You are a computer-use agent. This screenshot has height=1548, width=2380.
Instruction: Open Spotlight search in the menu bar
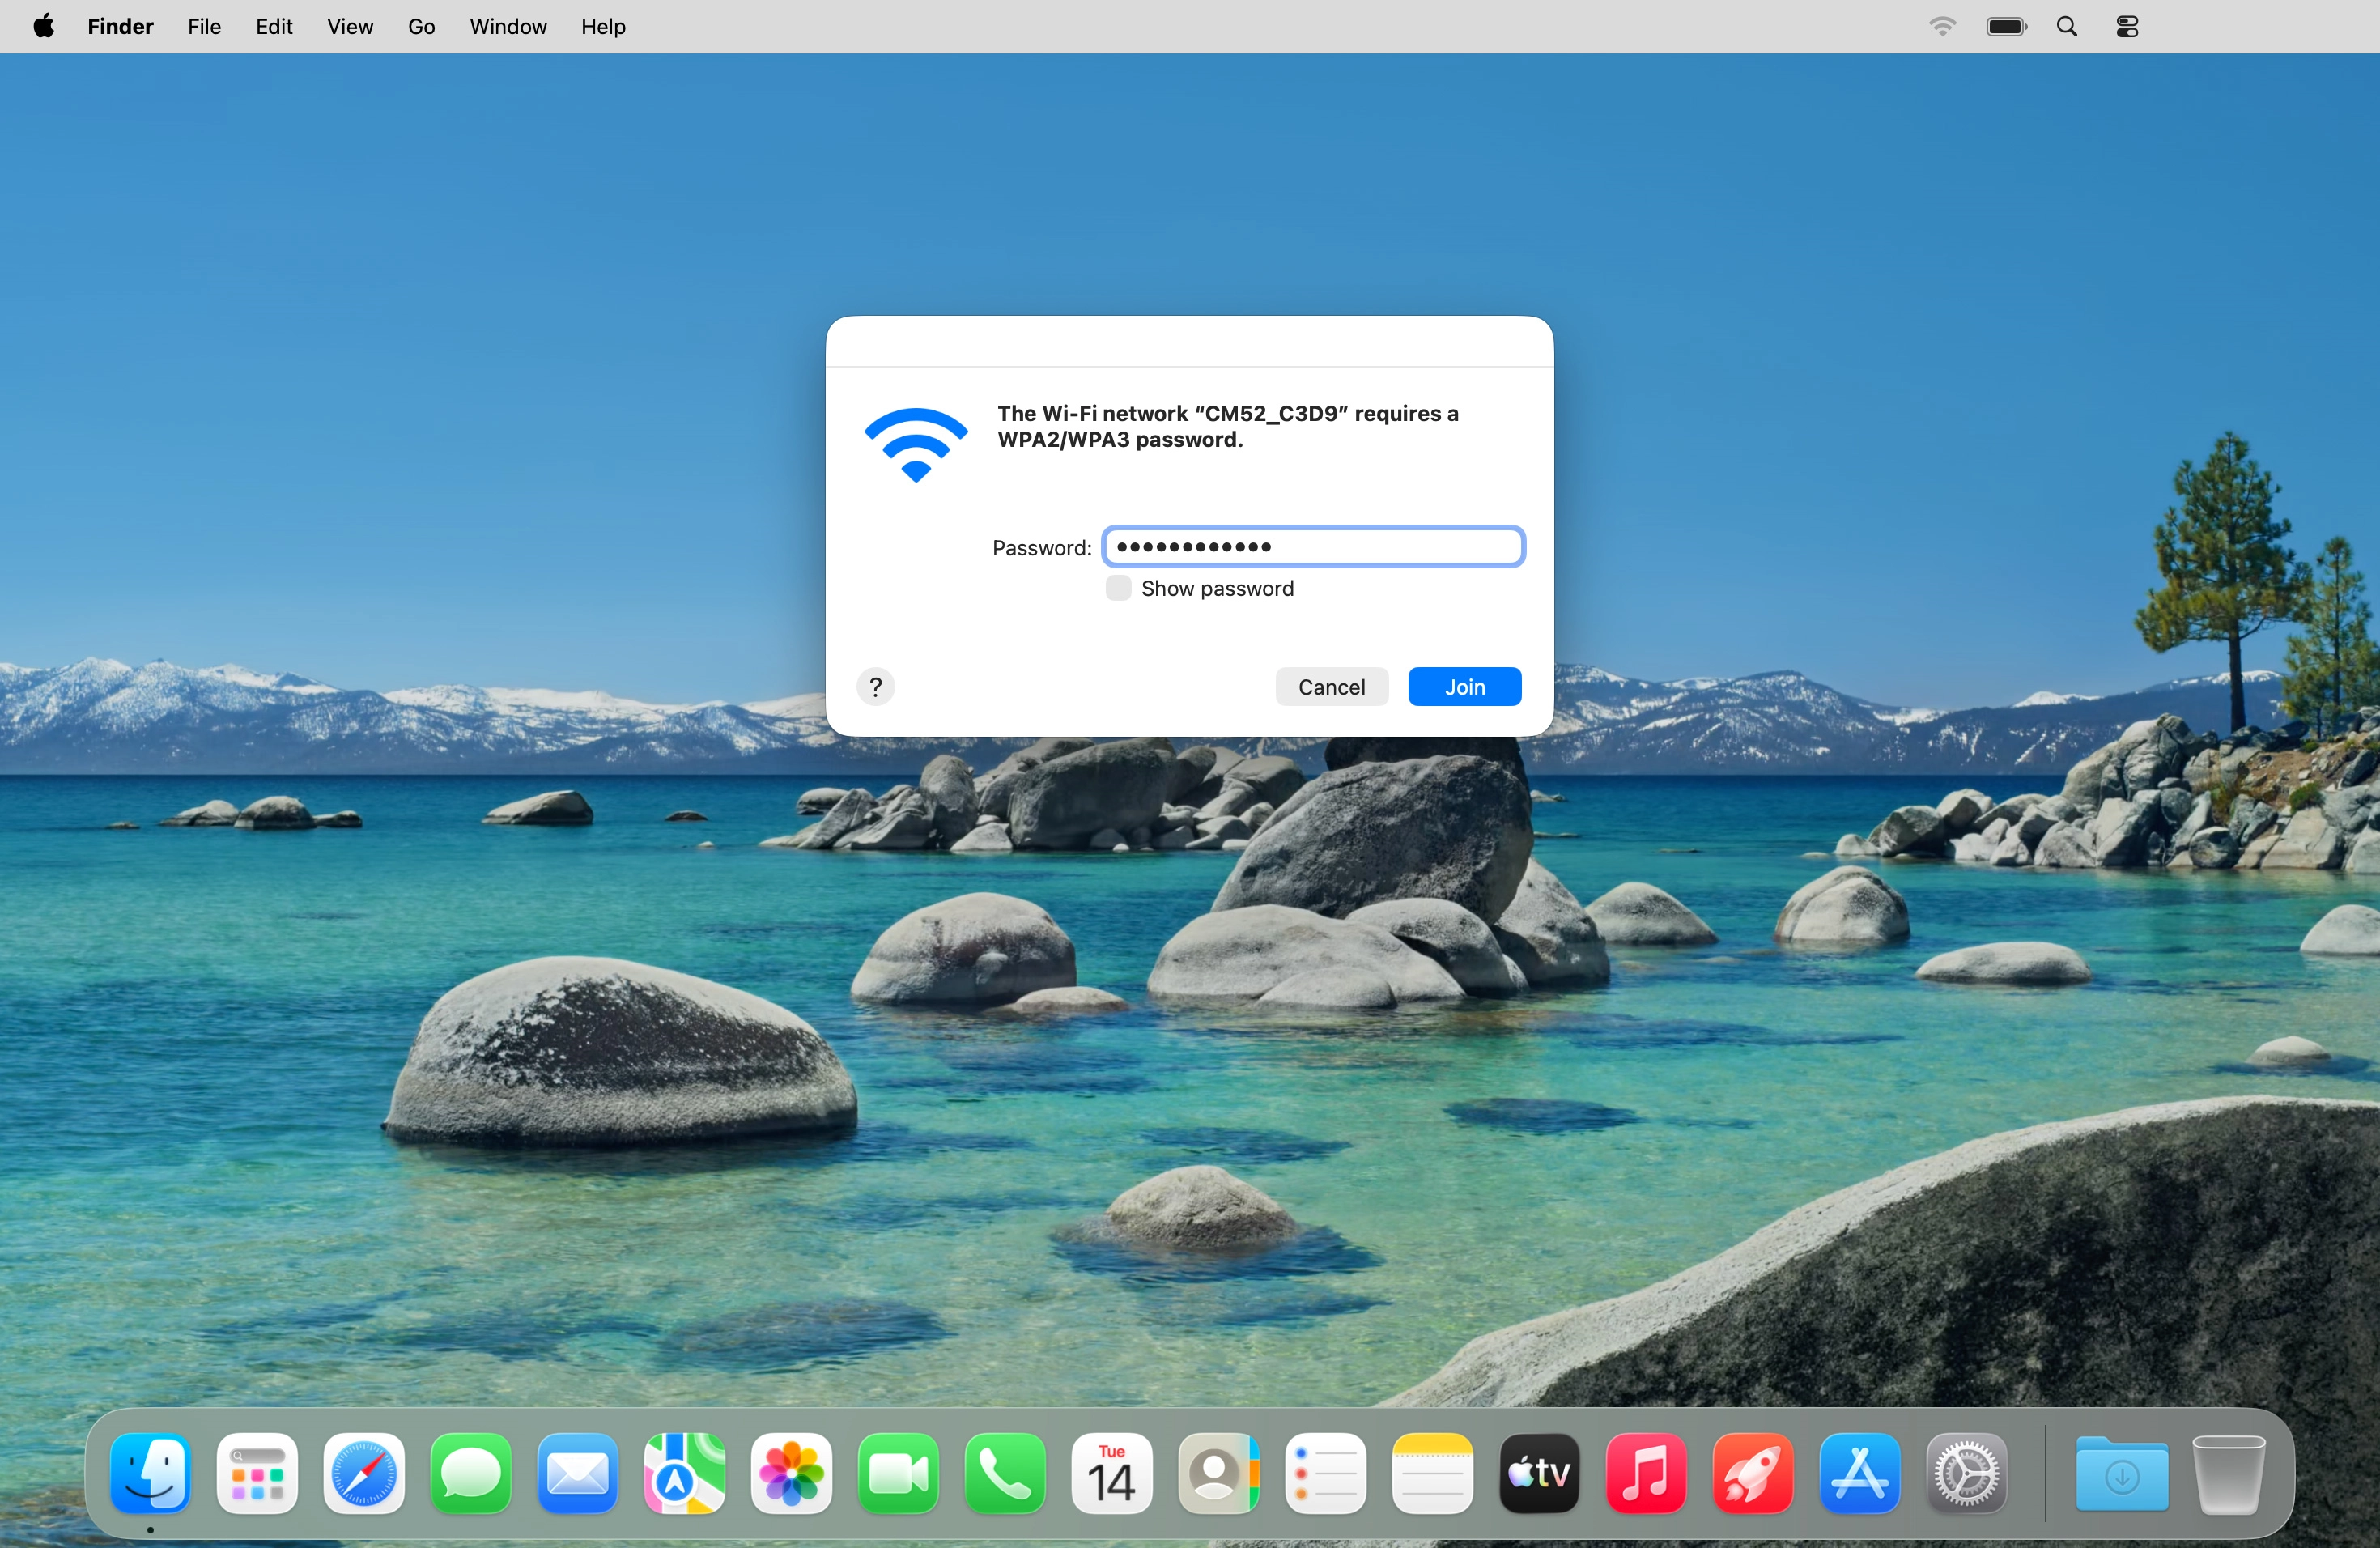pos(2067,26)
